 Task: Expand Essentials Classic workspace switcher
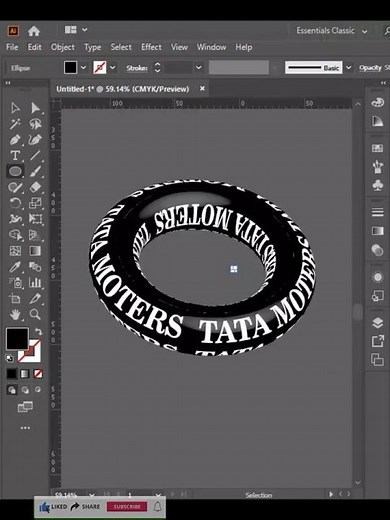pos(365,31)
